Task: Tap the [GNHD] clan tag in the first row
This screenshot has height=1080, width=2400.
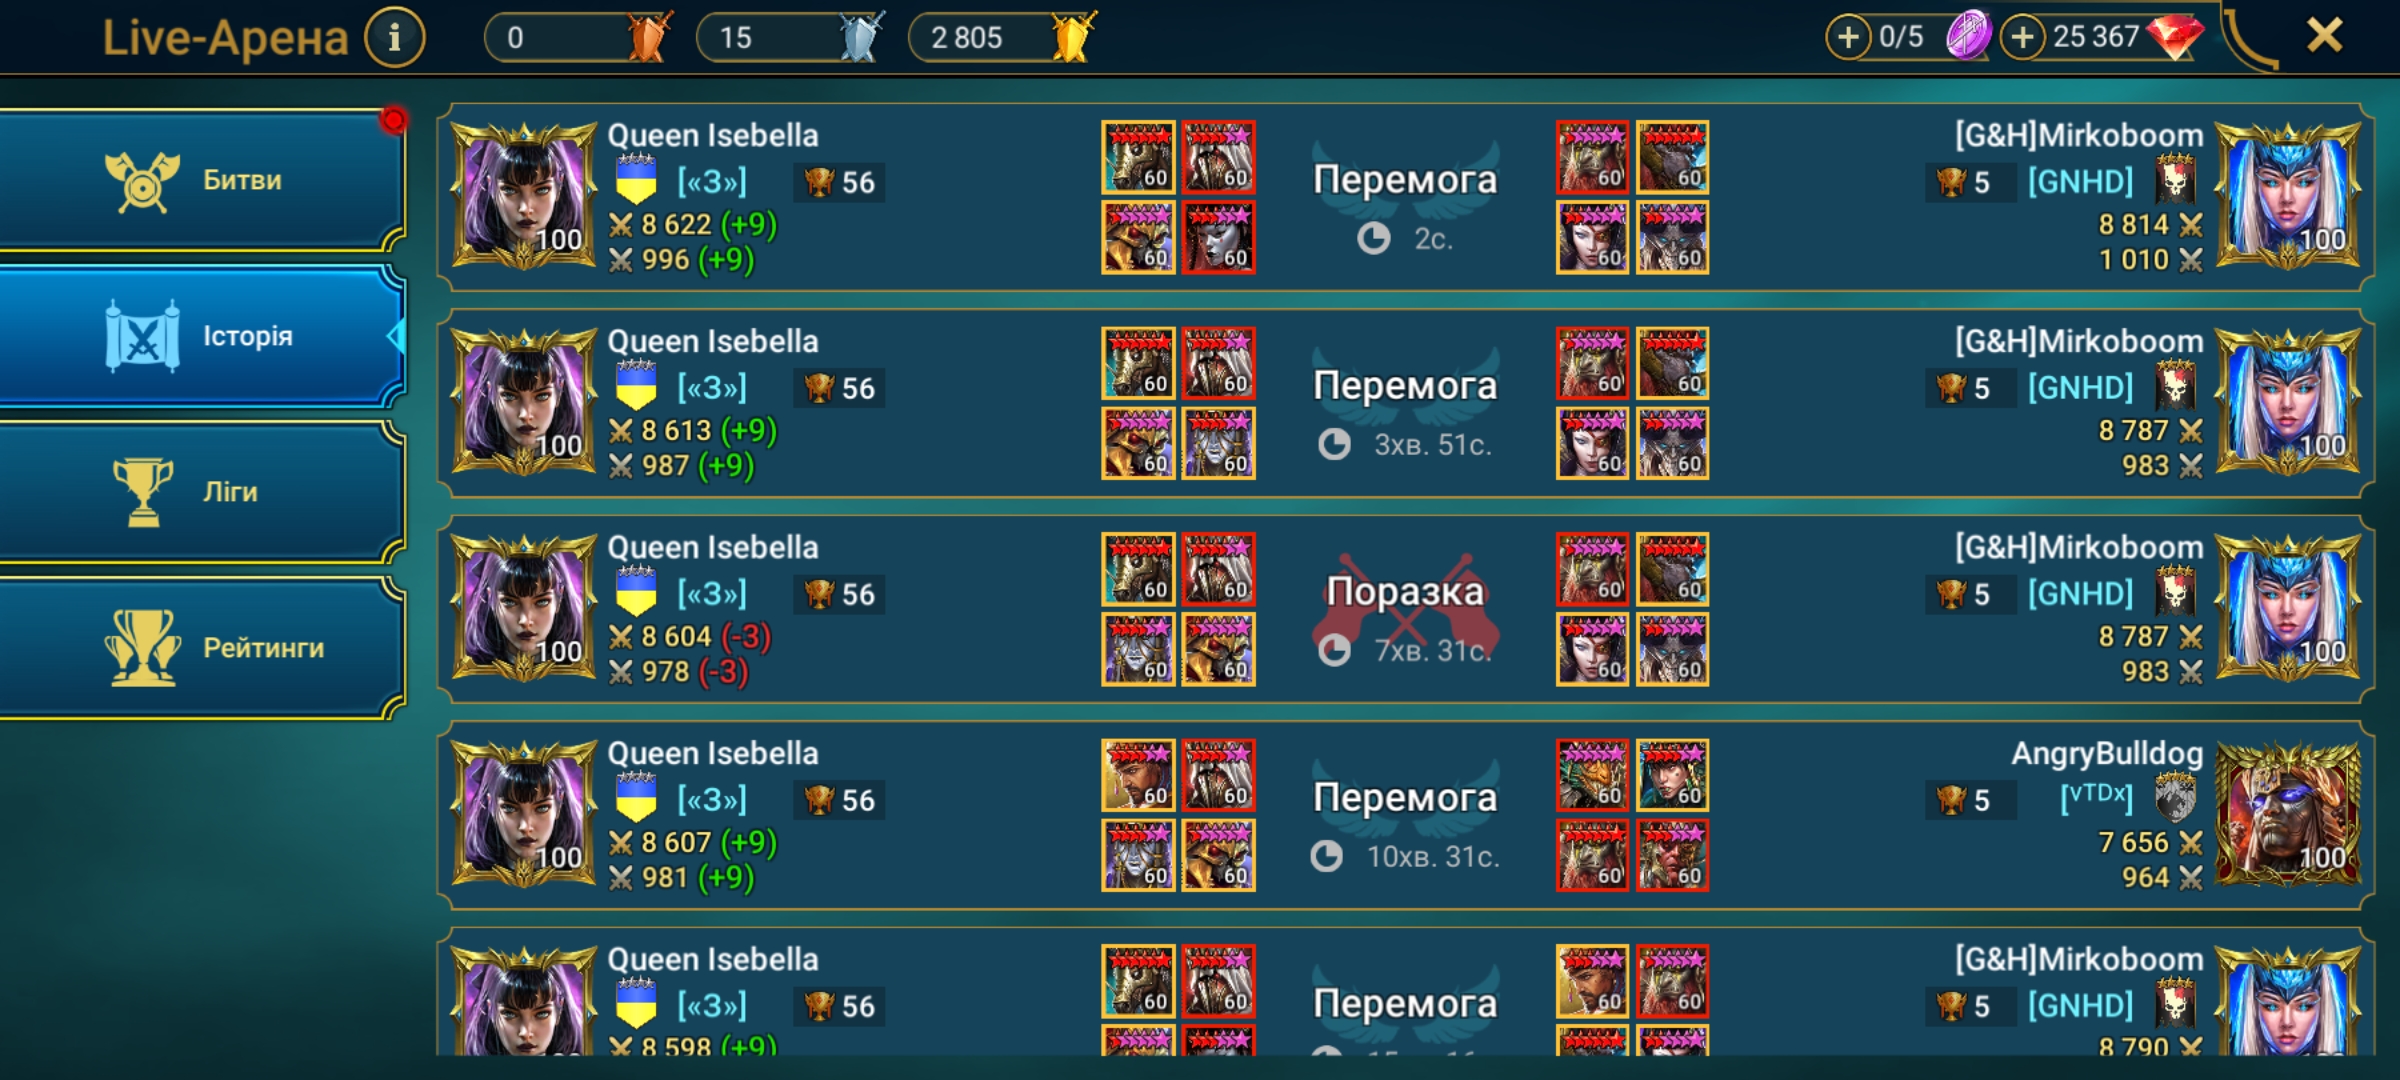Action: click(x=2080, y=182)
